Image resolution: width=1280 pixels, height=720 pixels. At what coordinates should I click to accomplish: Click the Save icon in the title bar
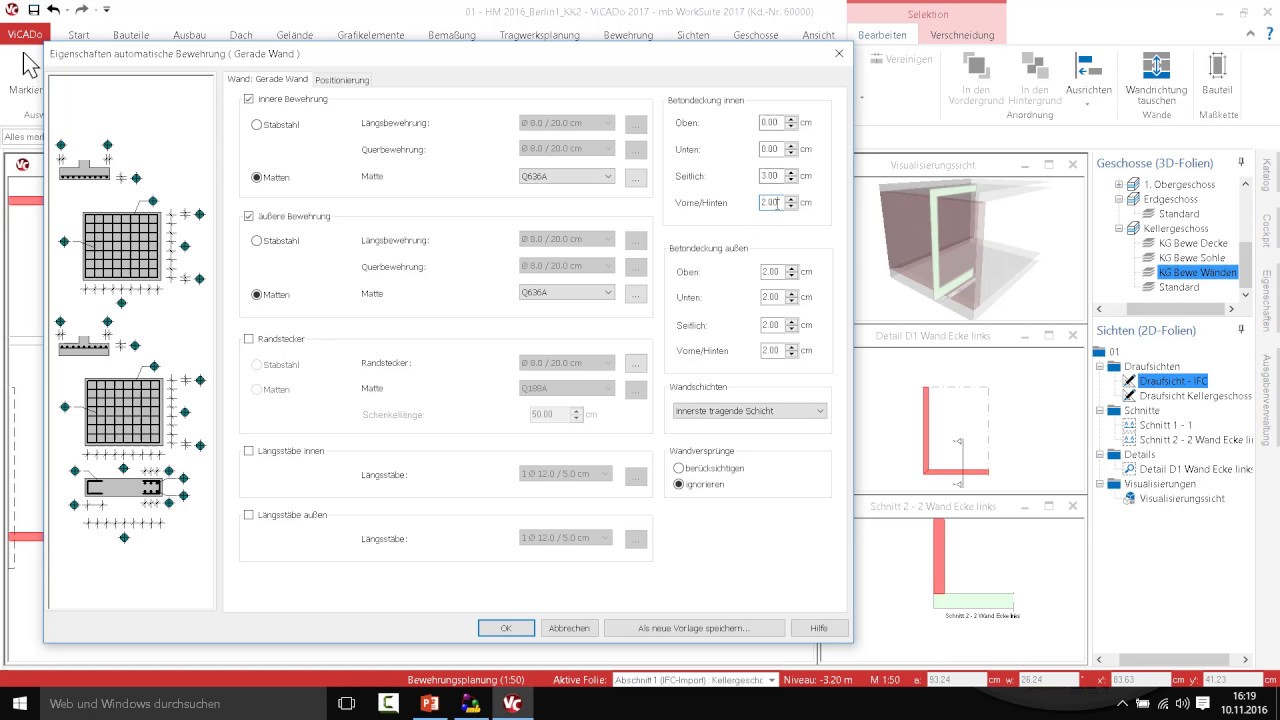click(34, 10)
